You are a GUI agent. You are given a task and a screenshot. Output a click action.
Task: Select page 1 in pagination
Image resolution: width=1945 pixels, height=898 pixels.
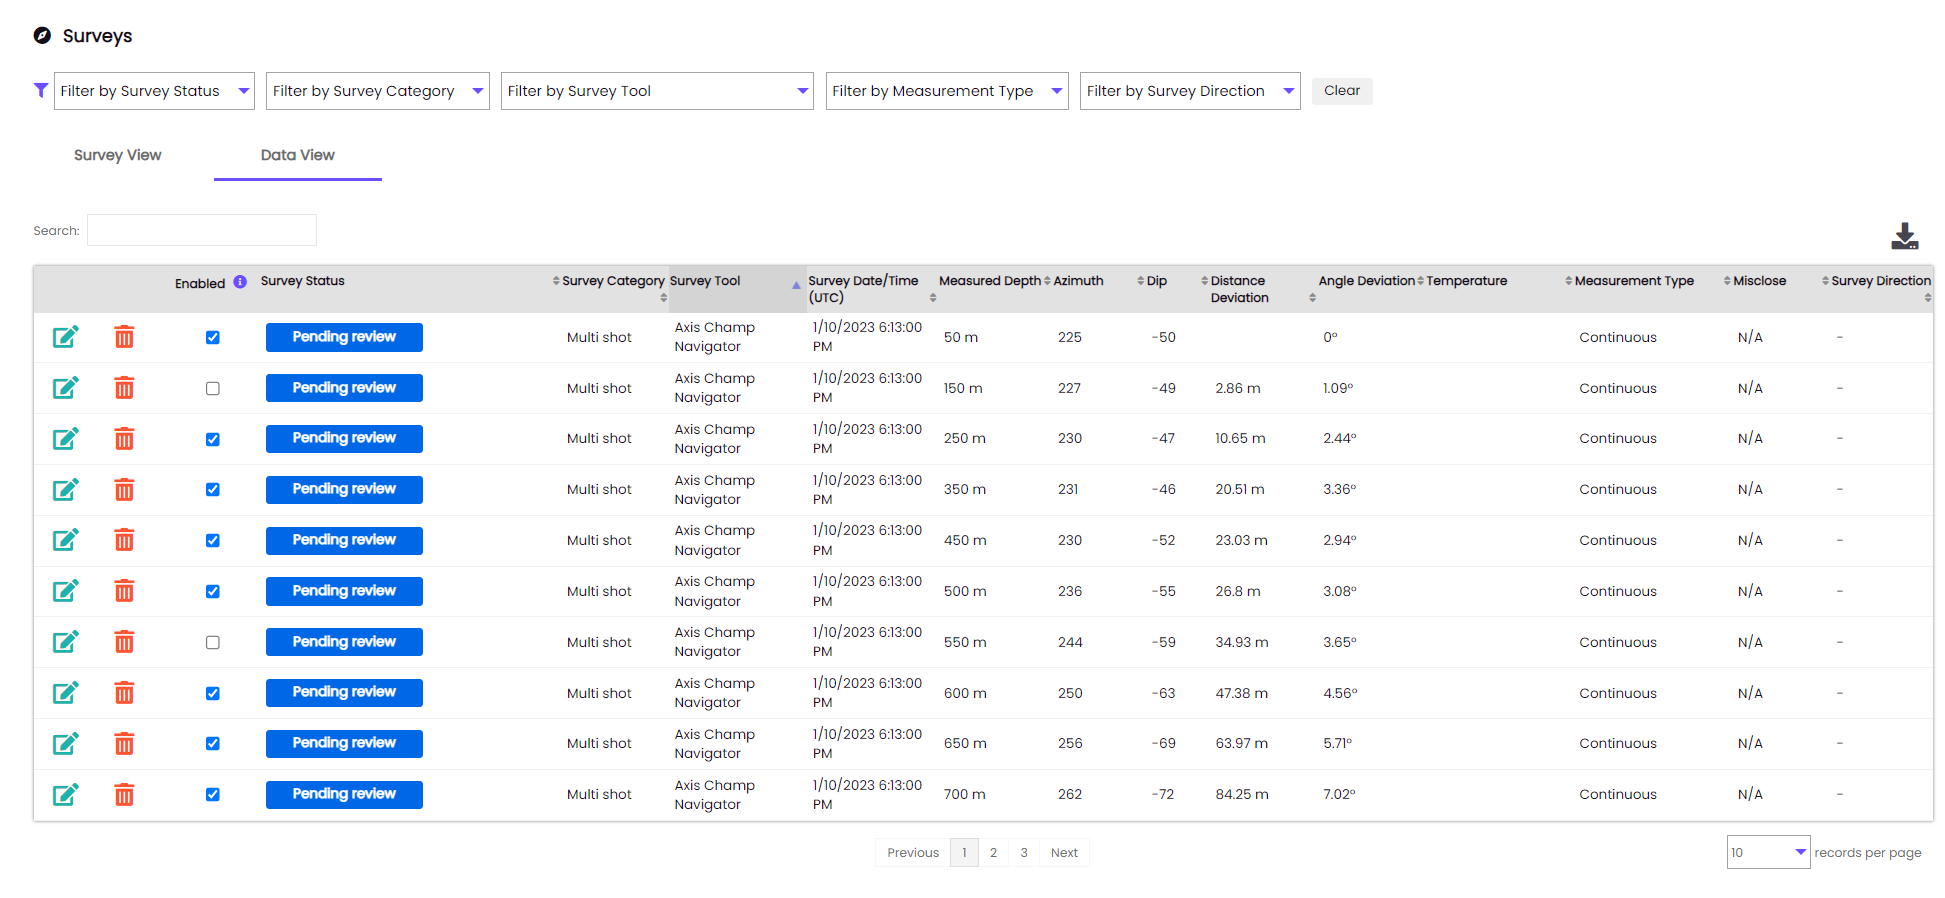[x=964, y=852]
